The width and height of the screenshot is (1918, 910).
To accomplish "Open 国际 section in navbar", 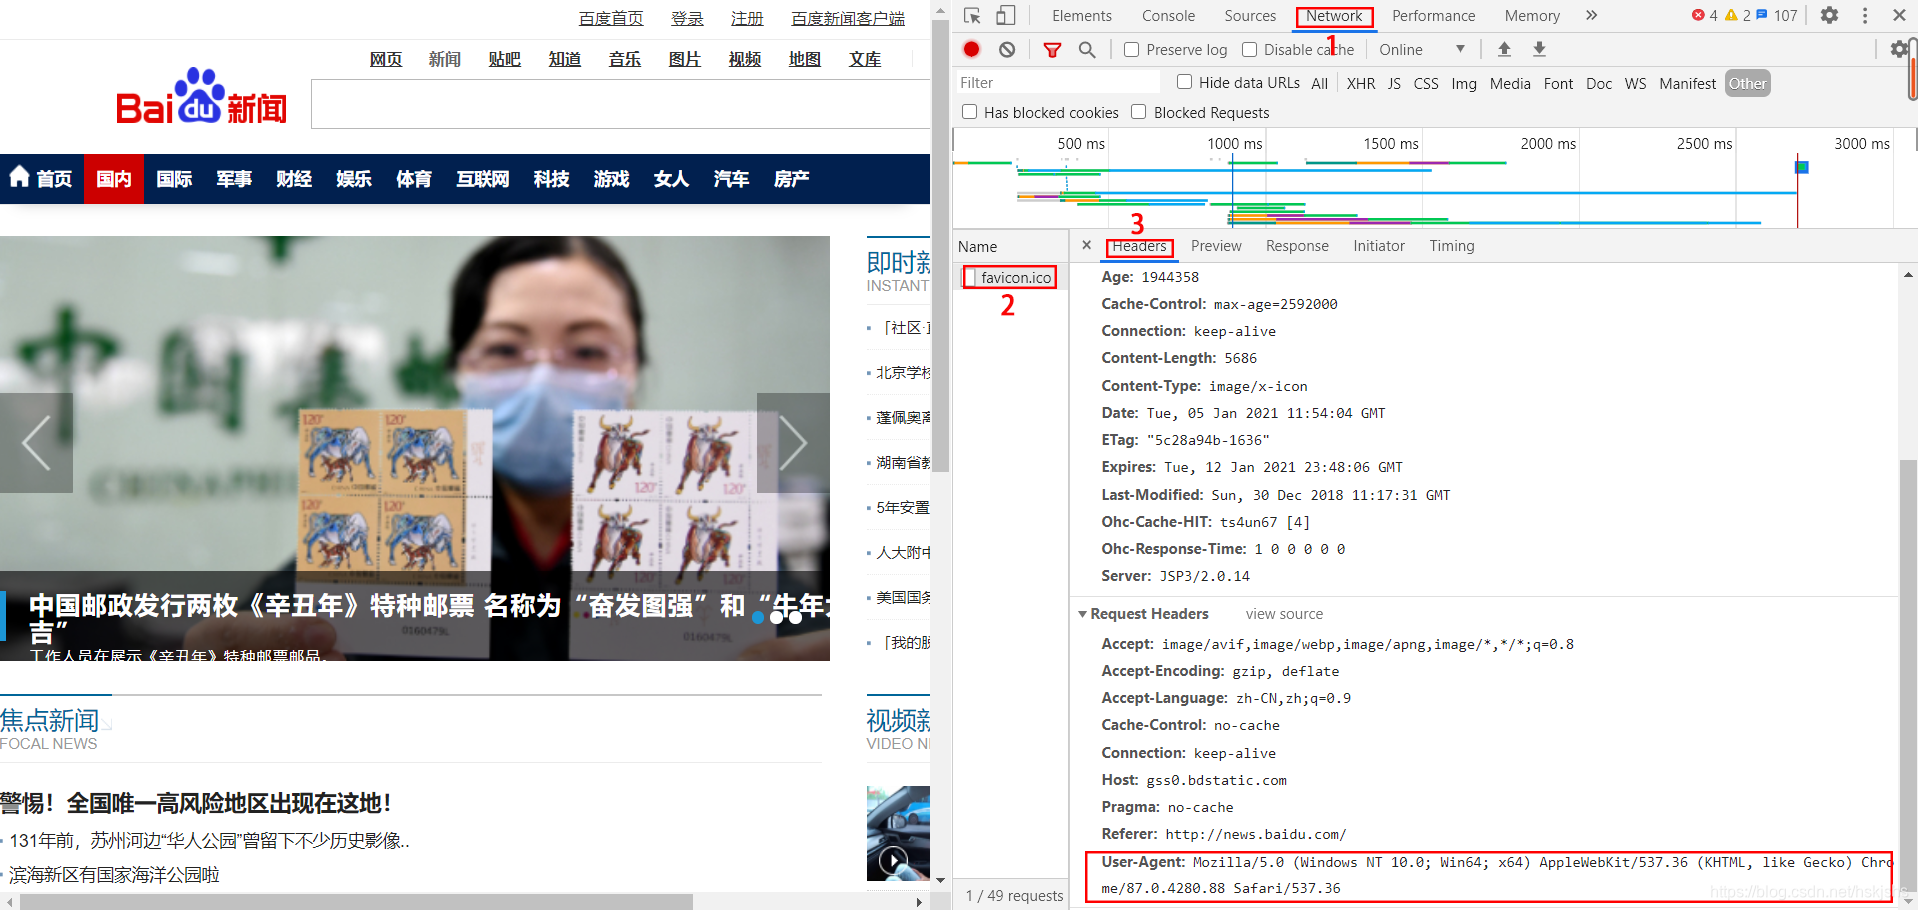I will [x=174, y=178].
